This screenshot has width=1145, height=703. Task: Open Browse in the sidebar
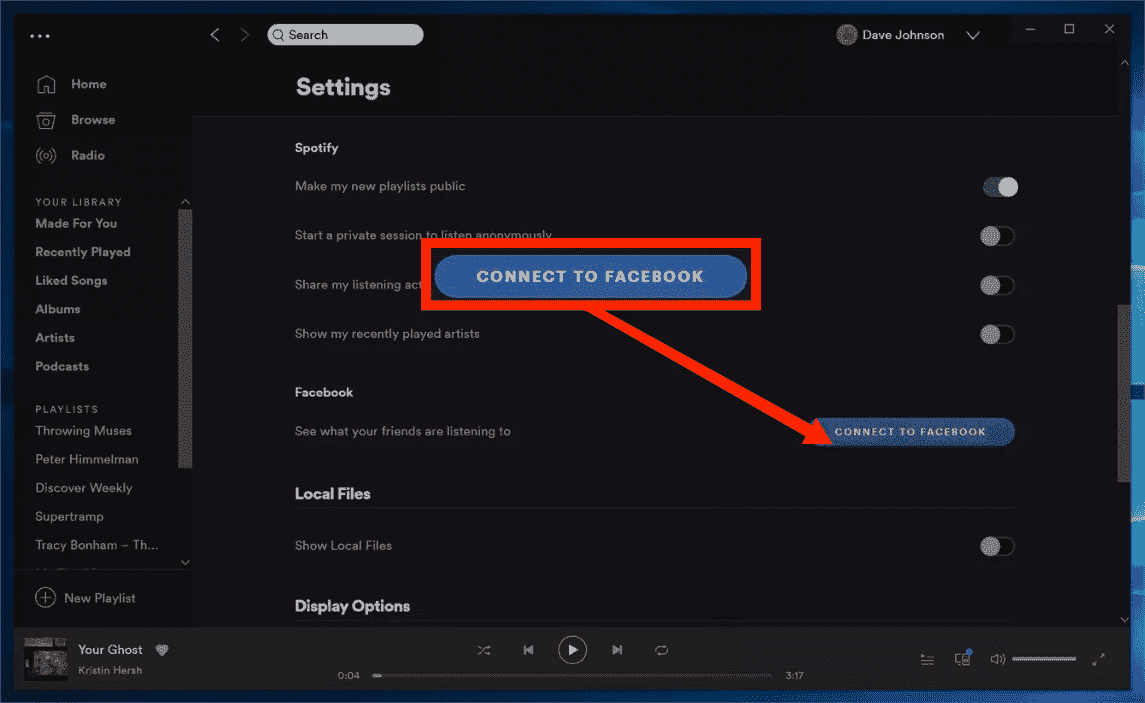coord(93,120)
